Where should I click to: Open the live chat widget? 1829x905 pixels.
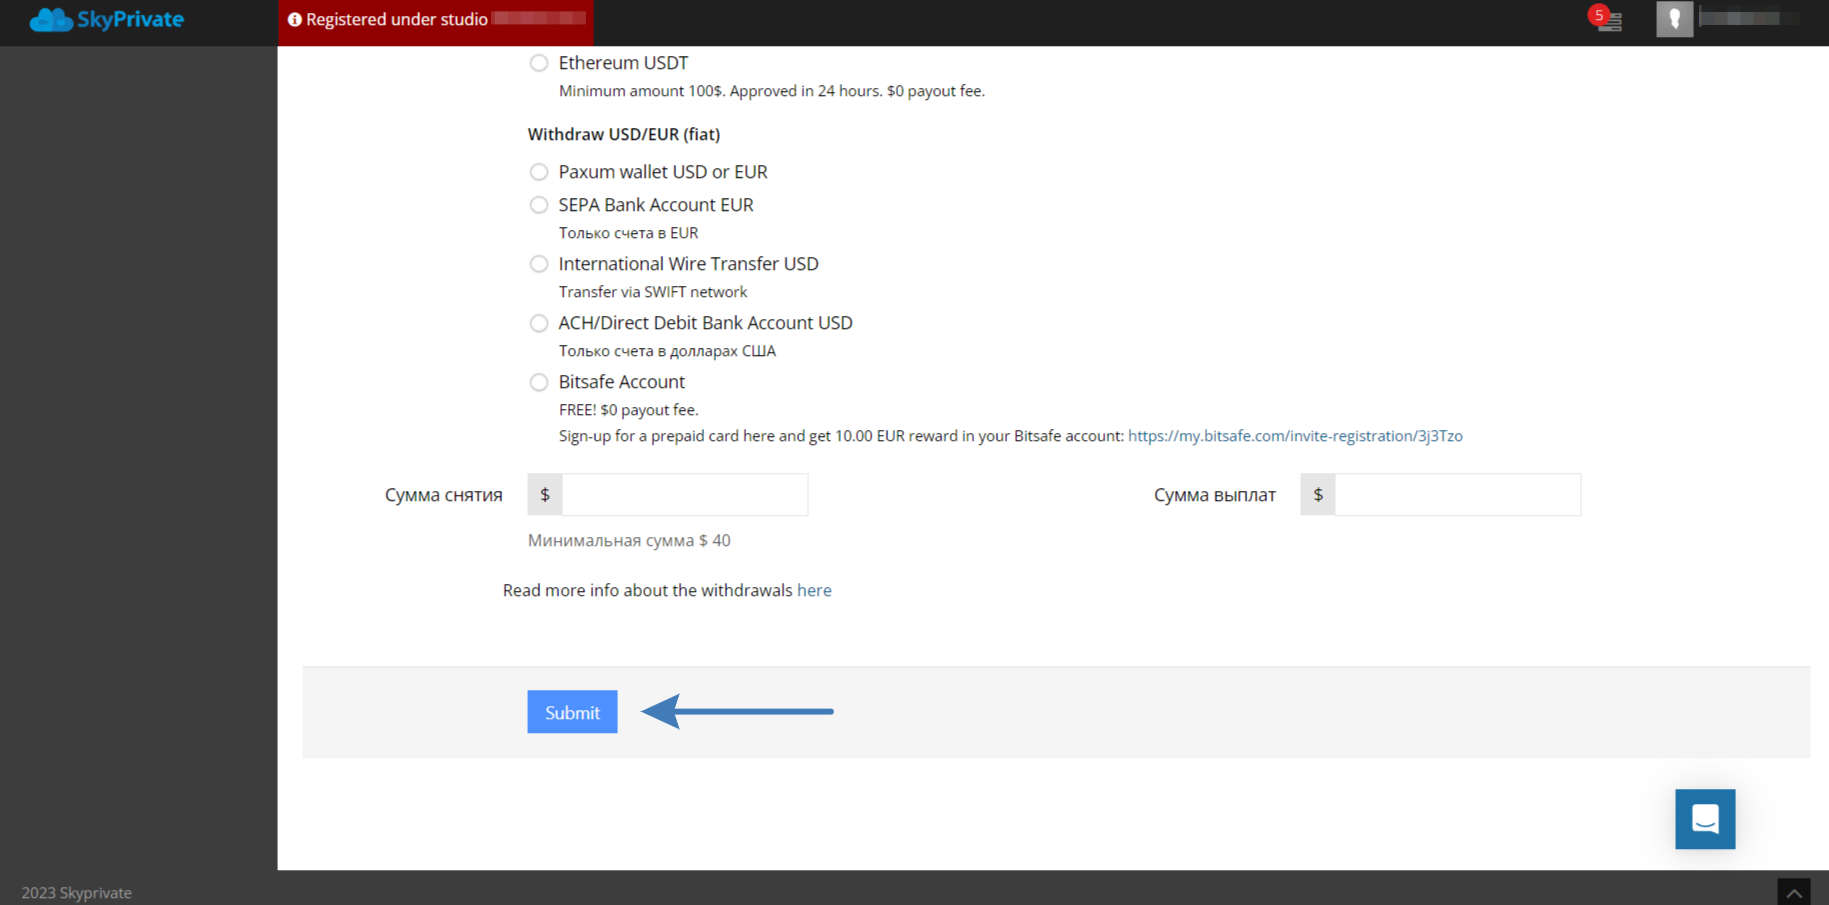(x=1705, y=819)
